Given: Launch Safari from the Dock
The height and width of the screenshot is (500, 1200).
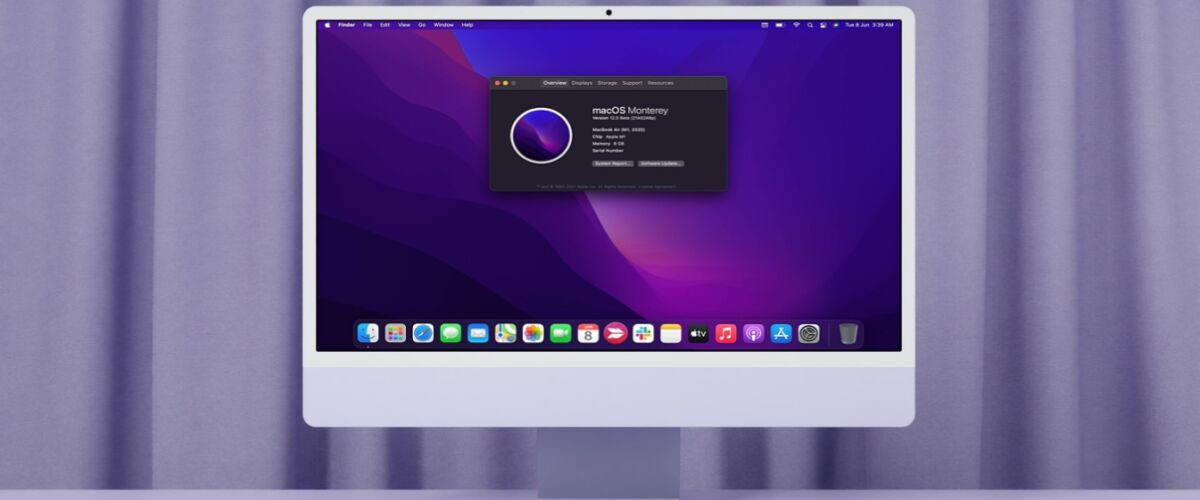Looking at the screenshot, I should coord(423,333).
